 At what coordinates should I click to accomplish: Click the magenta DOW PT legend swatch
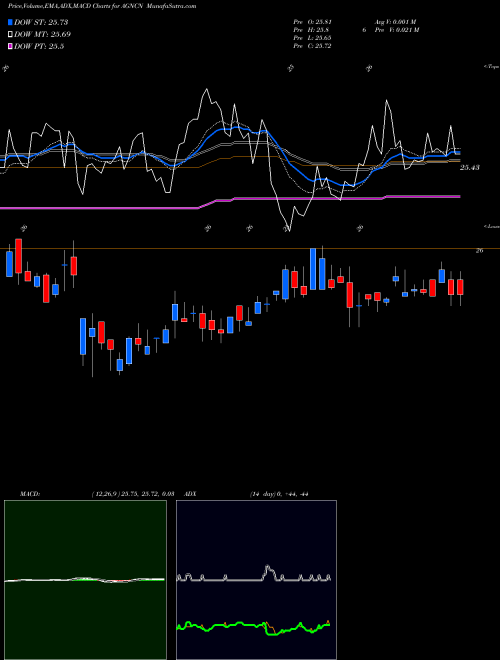click(11, 47)
